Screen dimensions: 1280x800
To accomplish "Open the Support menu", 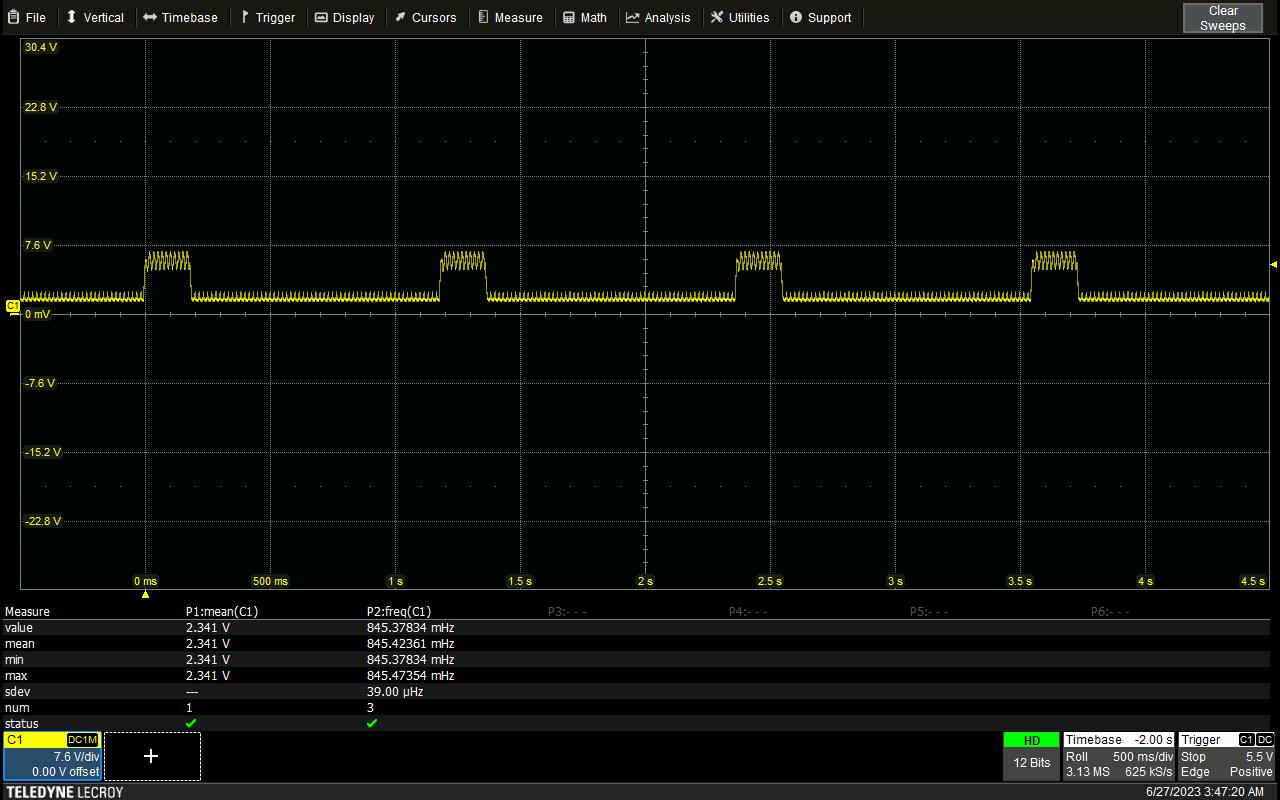I will [820, 17].
